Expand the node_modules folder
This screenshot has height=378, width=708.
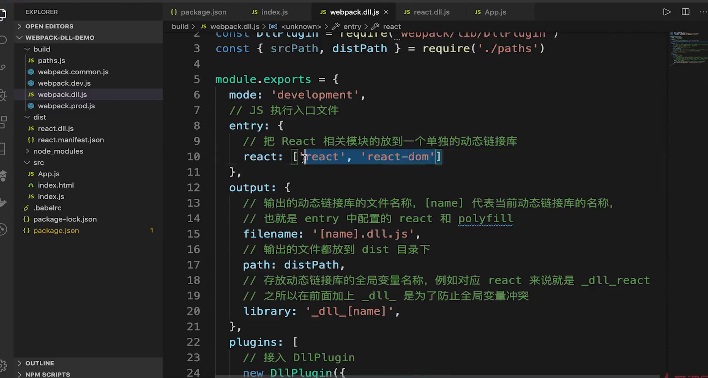point(58,151)
